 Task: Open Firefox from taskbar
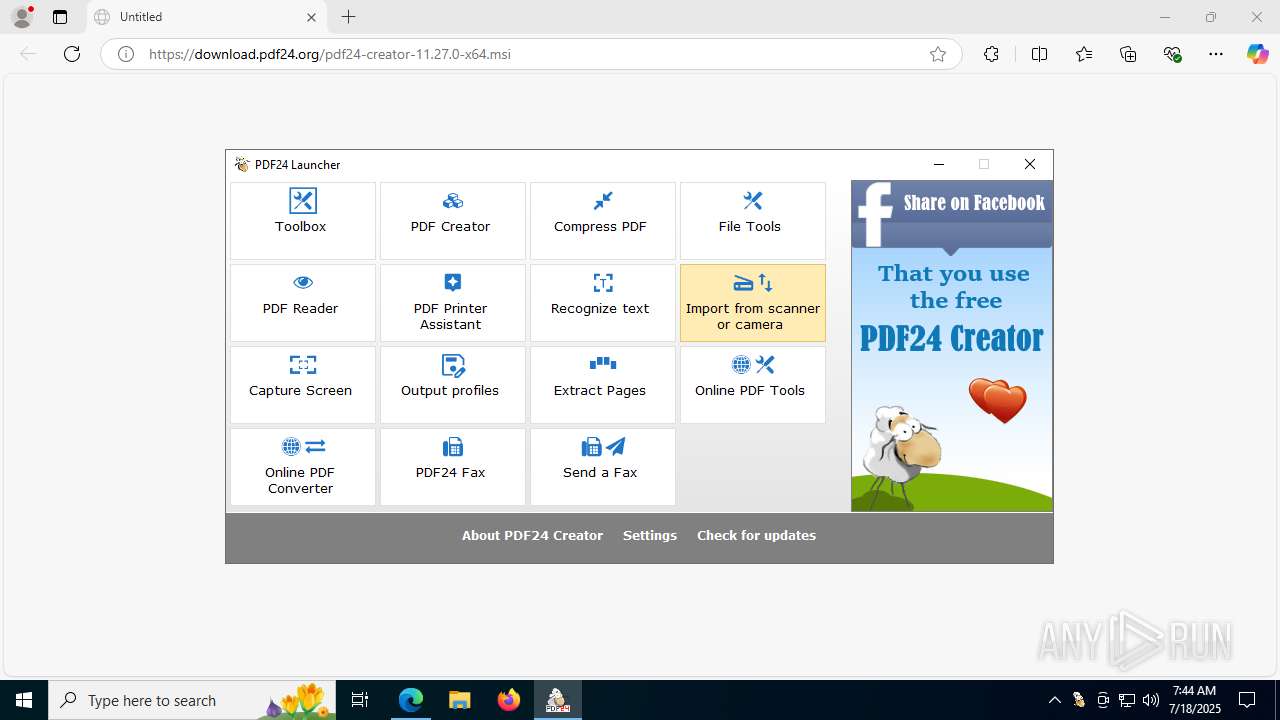point(509,700)
